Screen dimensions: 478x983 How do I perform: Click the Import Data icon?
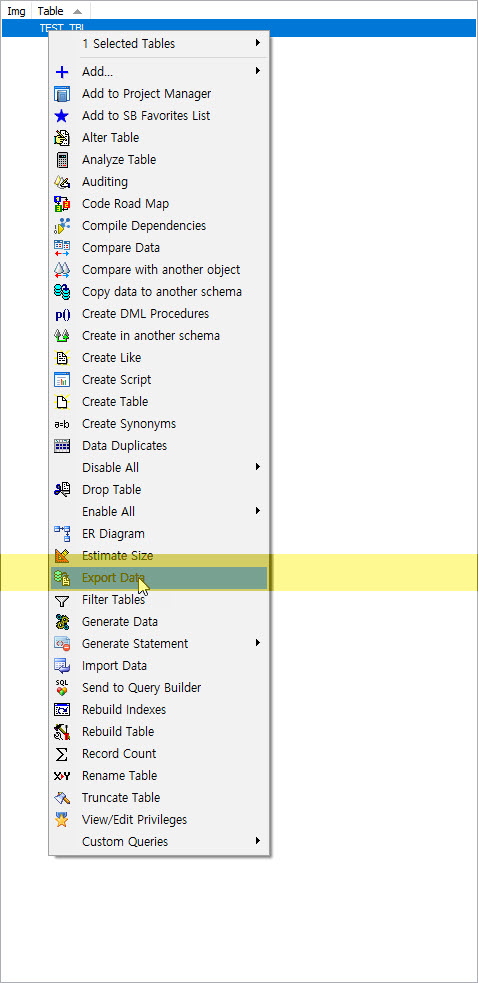tap(61, 666)
